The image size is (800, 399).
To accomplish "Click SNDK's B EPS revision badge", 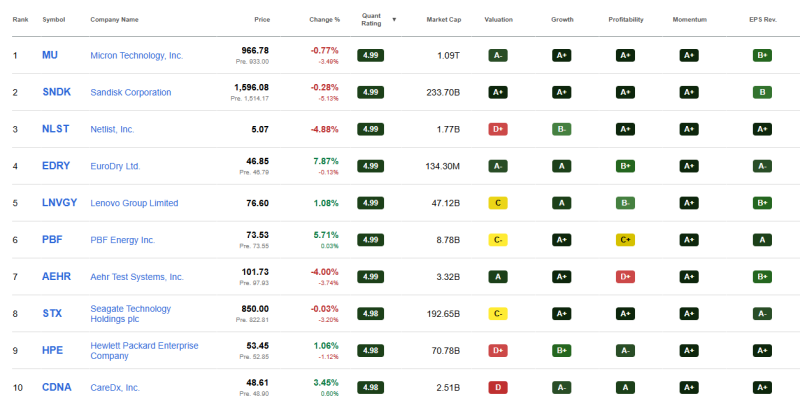I will tap(762, 92).
